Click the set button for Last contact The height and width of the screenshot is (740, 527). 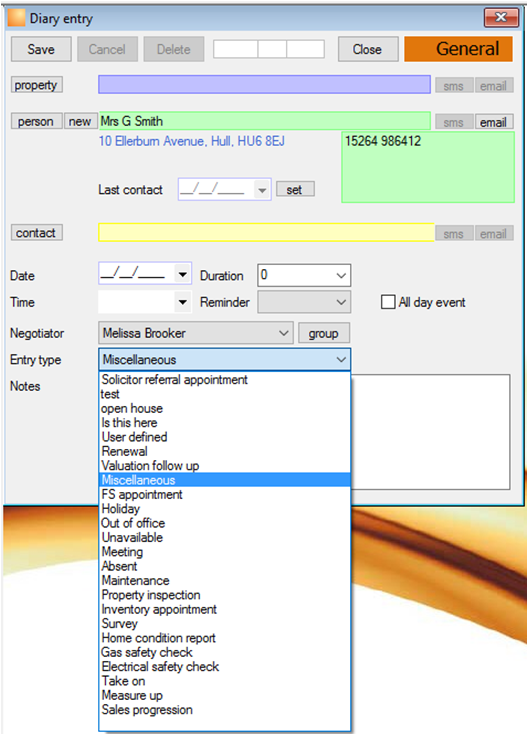[295, 190]
